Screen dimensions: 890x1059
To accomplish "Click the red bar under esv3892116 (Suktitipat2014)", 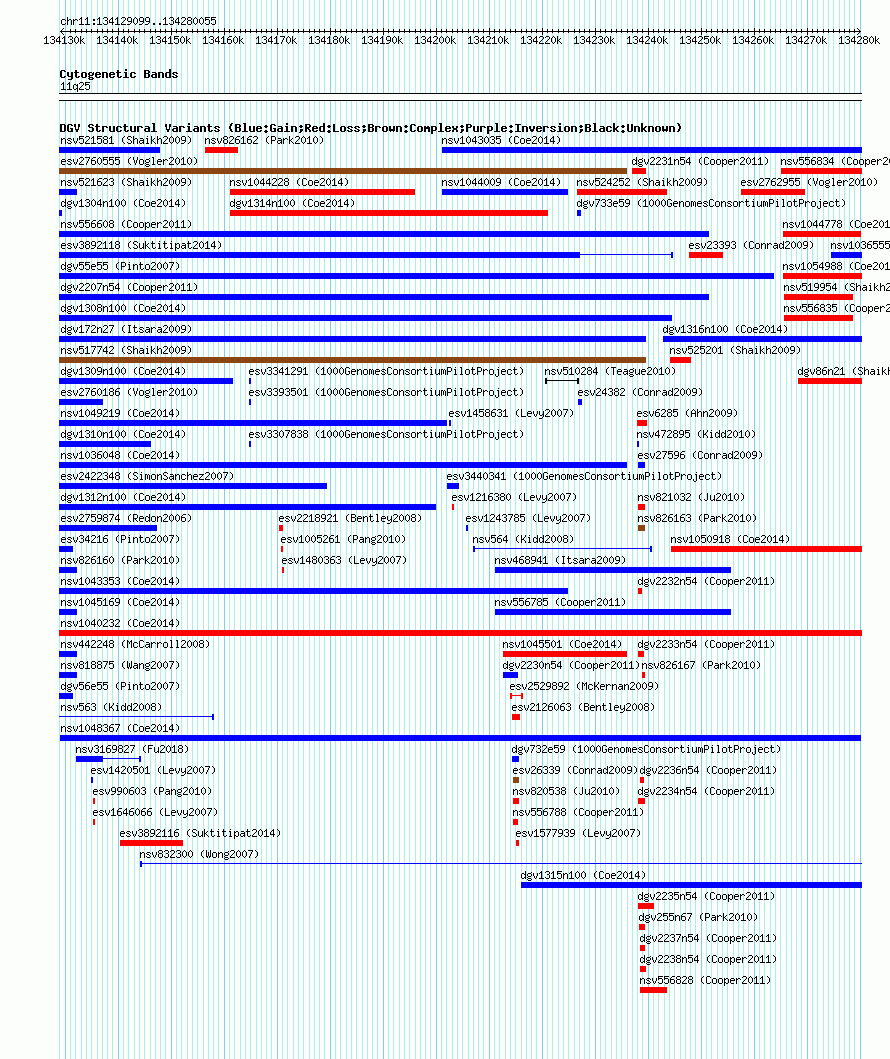I will (x=151, y=843).
